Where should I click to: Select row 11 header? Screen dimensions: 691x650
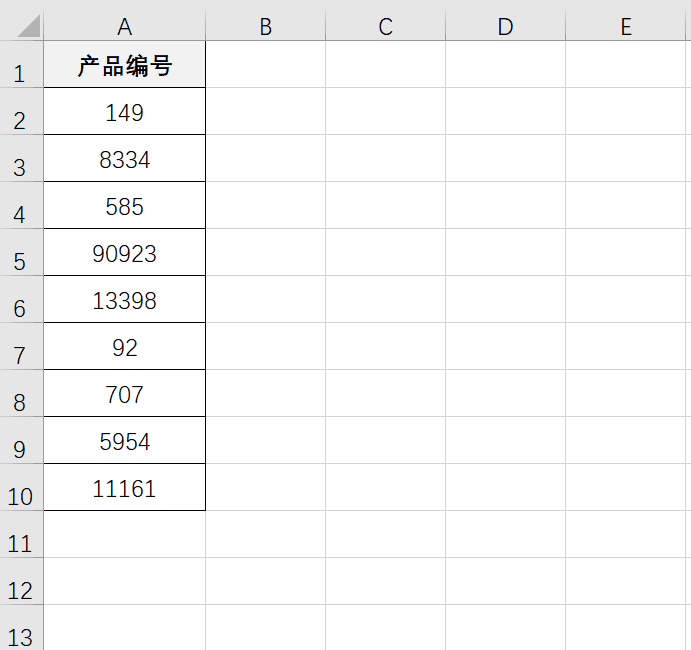[x=21, y=534]
